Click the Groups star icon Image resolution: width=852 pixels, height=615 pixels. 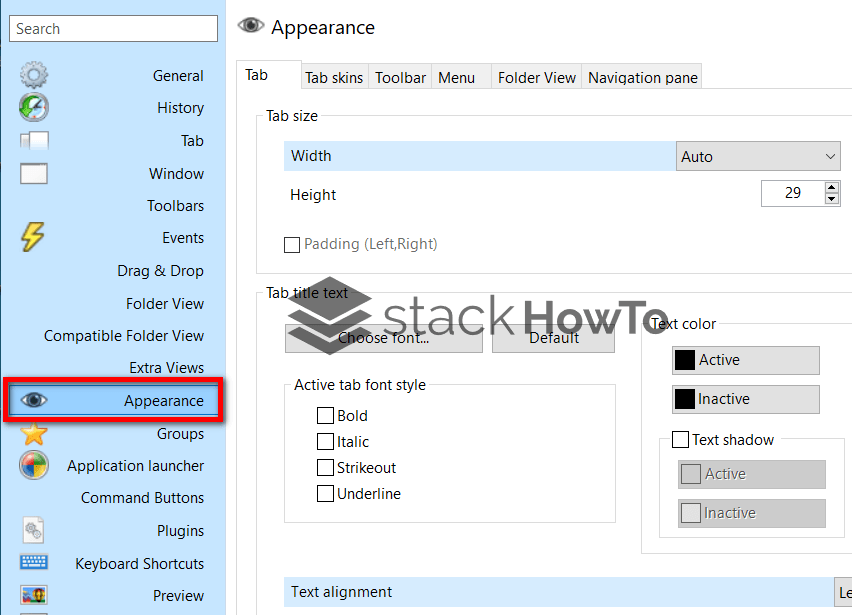[33, 433]
